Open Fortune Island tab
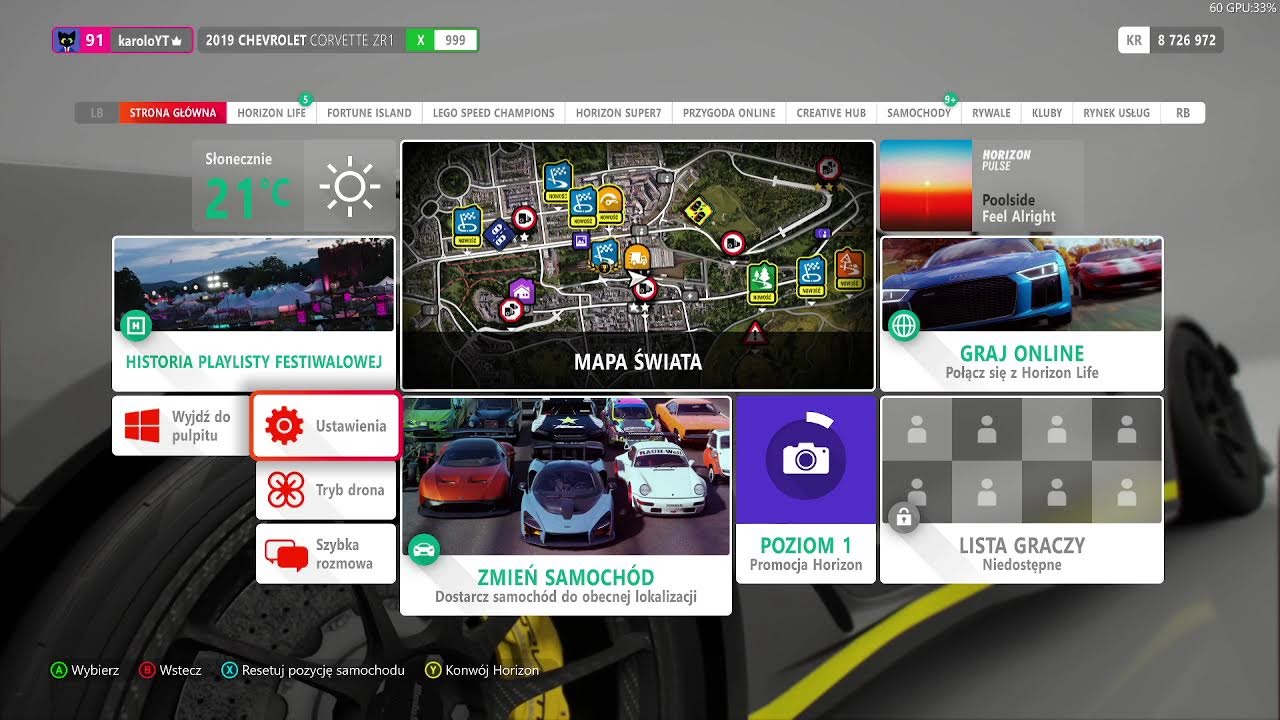Viewport: 1280px width, 720px height. [x=369, y=113]
